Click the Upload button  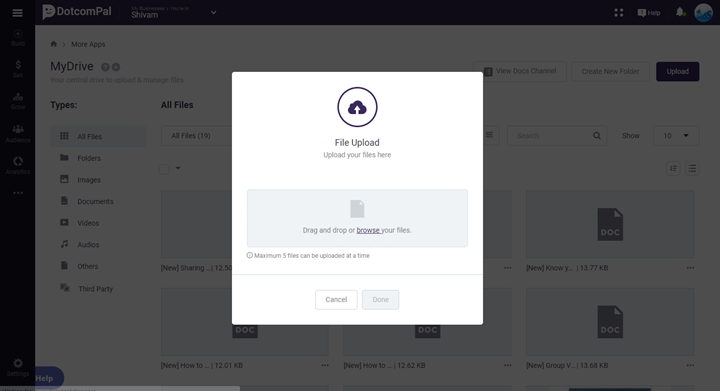[677, 72]
